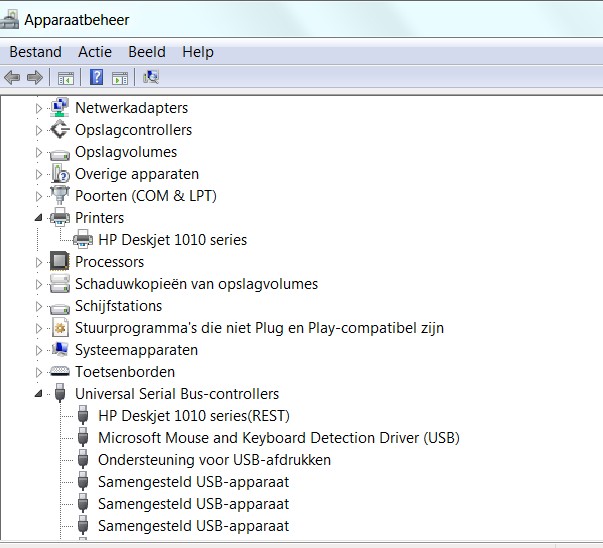Select the HP Deskjet 1010 series printer icon
Image resolution: width=603 pixels, height=548 pixels.
[x=83, y=239]
